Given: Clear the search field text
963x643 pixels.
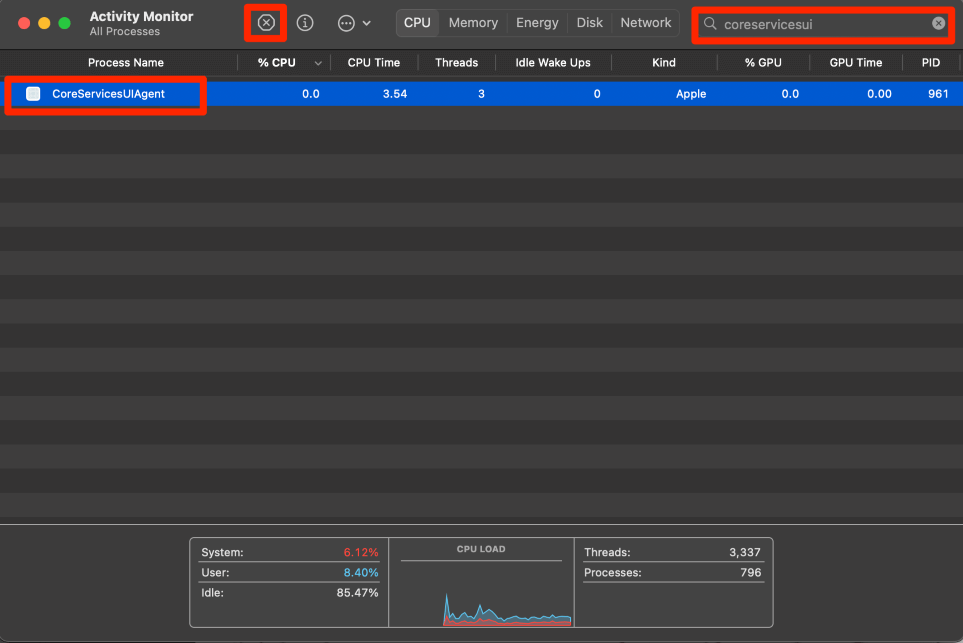Looking at the screenshot, I should [x=938, y=23].
